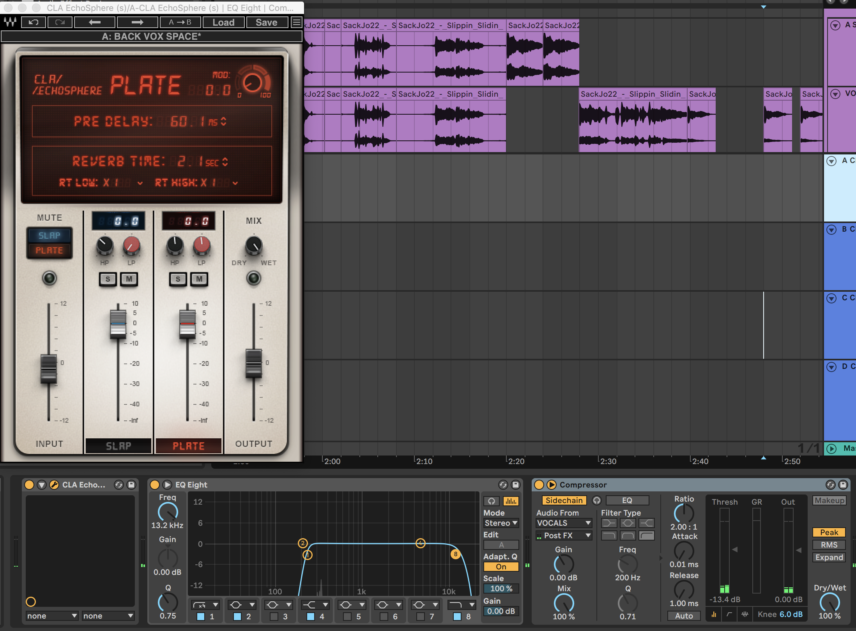Toggle EQ Eight audition headphone mode
Image resolution: width=856 pixels, height=631 pixels.
point(491,501)
